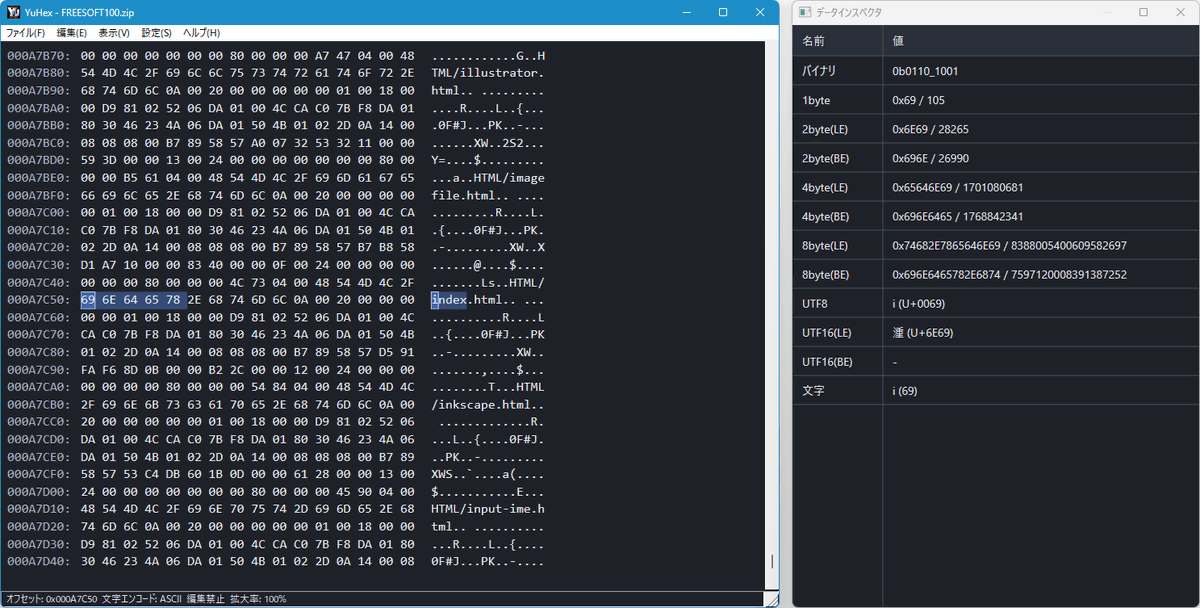Select the 文字 row label
The height and width of the screenshot is (608, 1200).
[x=813, y=390]
